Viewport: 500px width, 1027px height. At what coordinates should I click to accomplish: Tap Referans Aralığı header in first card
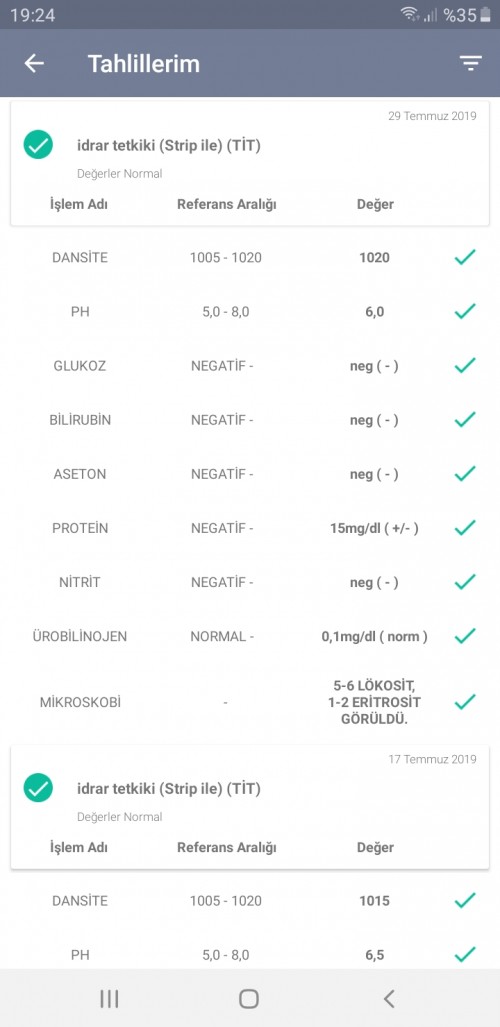(227, 204)
